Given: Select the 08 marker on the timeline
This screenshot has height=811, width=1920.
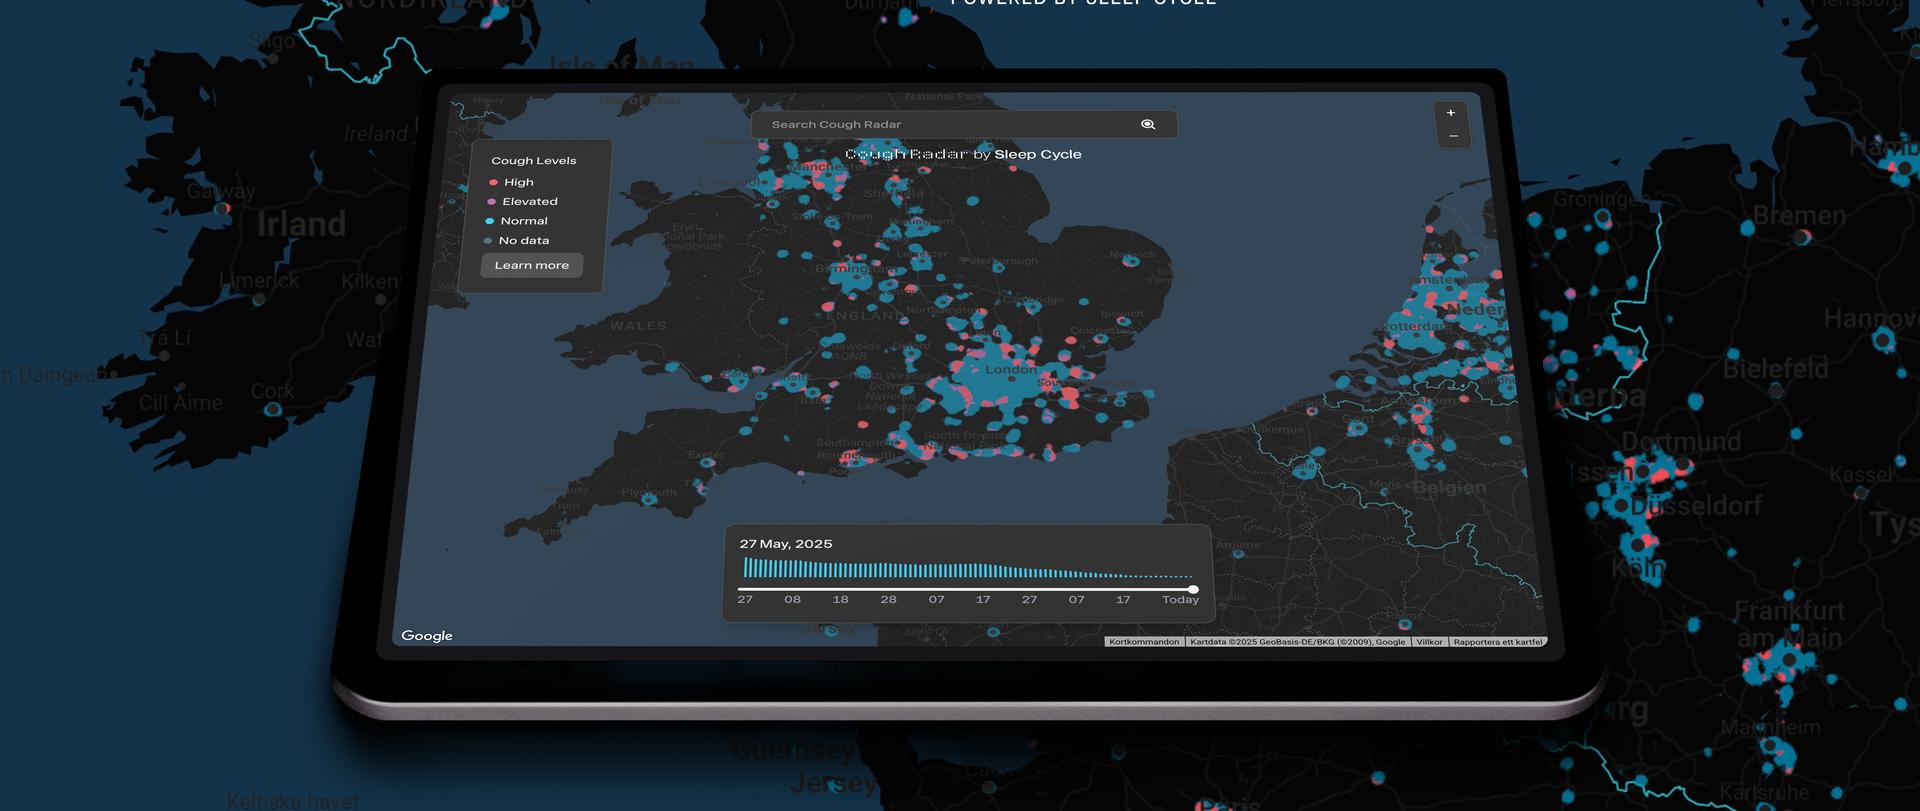Looking at the screenshot, I should [792, 600].
